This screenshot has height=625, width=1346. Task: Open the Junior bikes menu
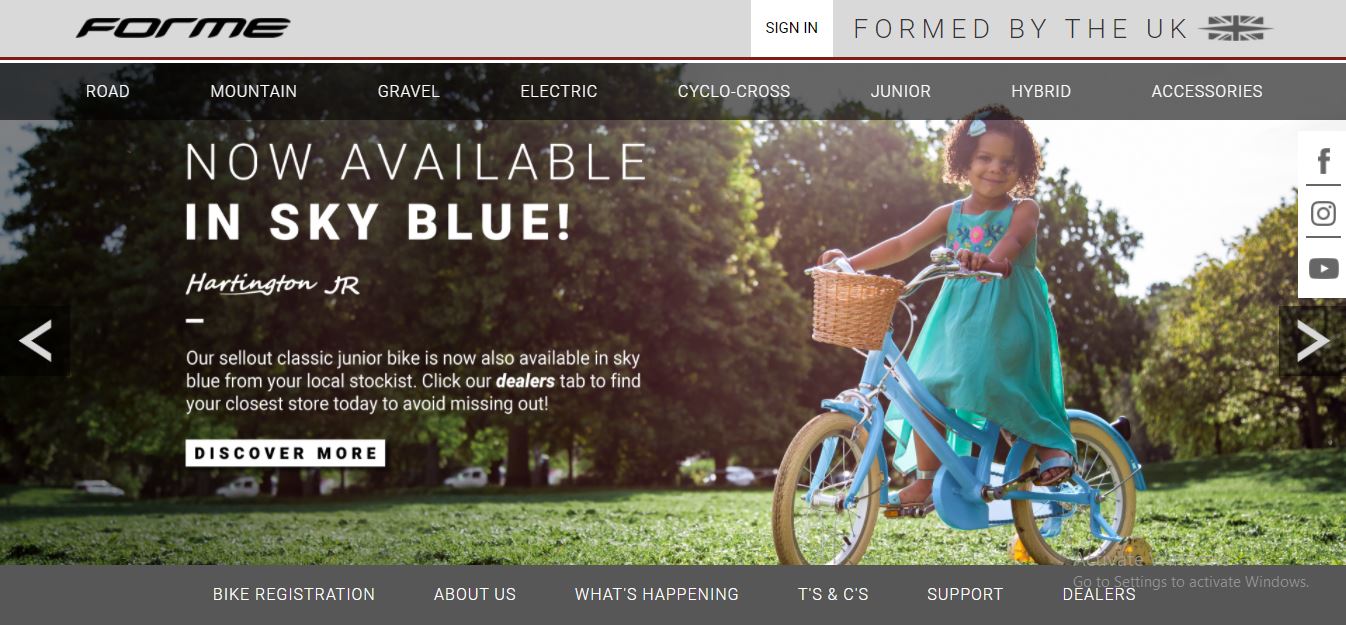900,91
